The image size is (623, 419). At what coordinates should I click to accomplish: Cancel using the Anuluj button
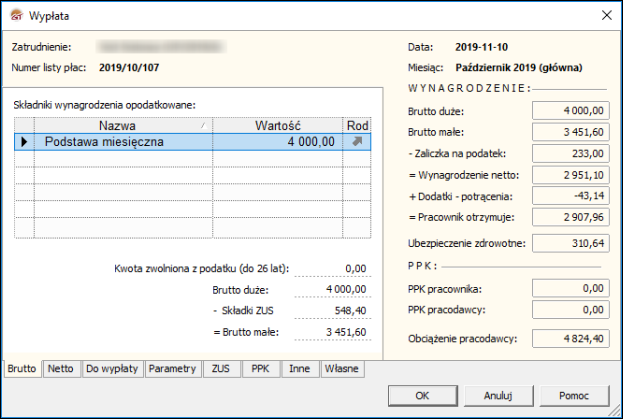pyautogui.click(x=498, y=396)
